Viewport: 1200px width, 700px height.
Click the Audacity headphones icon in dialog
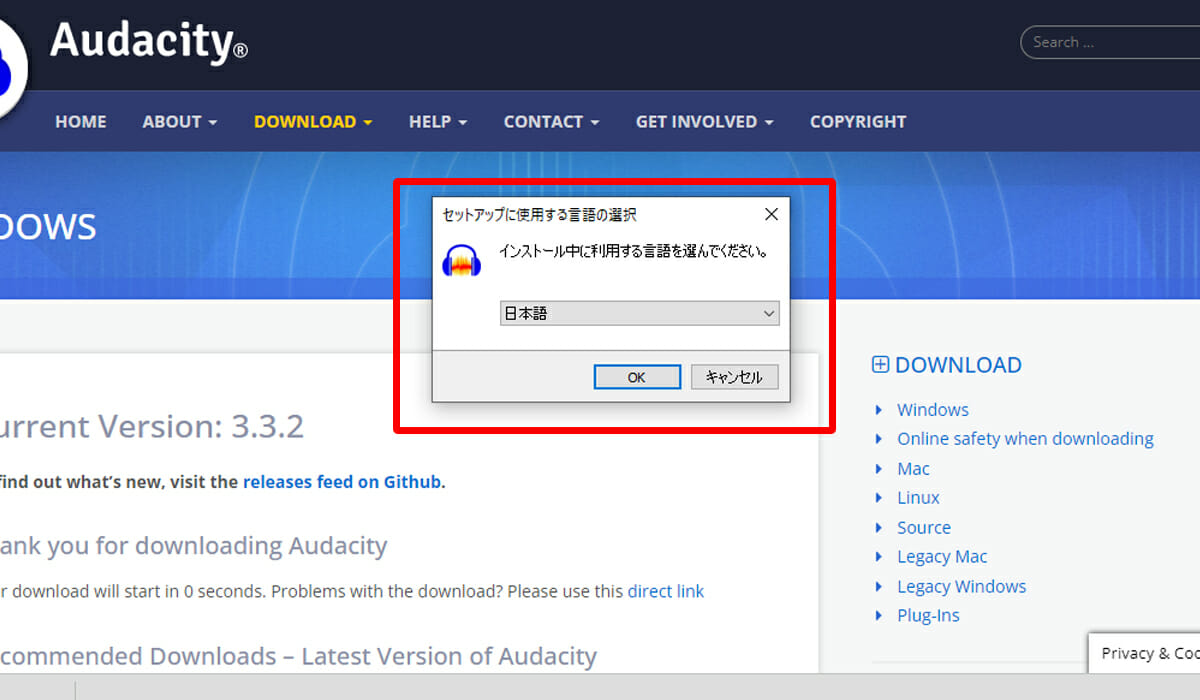point(462,262)
